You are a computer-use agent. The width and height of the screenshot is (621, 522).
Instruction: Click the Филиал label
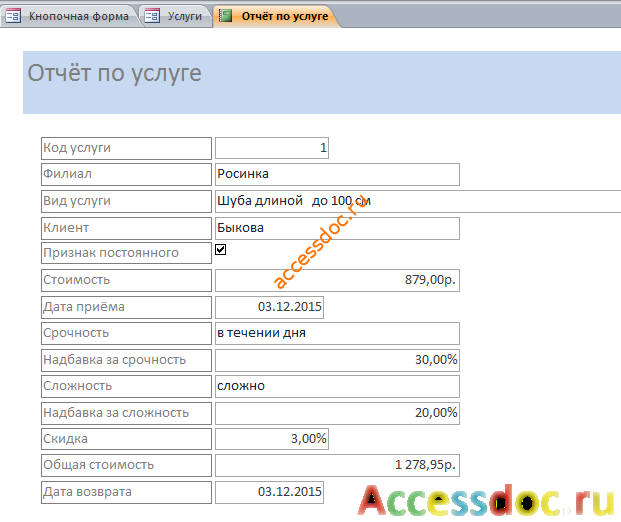pos(126,174)
